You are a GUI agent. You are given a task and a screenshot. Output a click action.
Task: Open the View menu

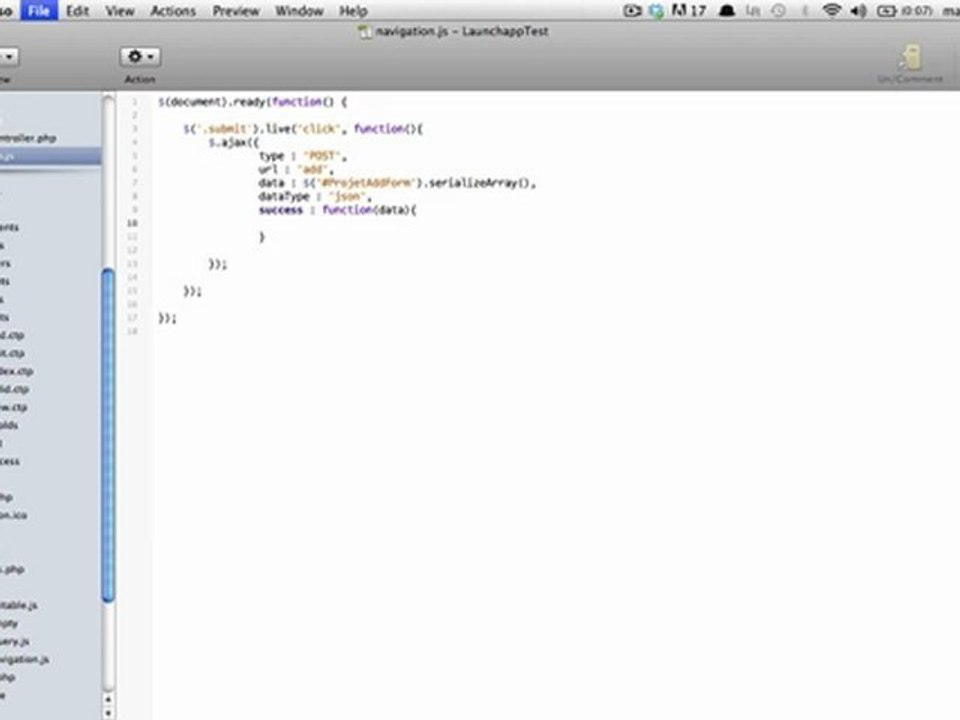119,10
